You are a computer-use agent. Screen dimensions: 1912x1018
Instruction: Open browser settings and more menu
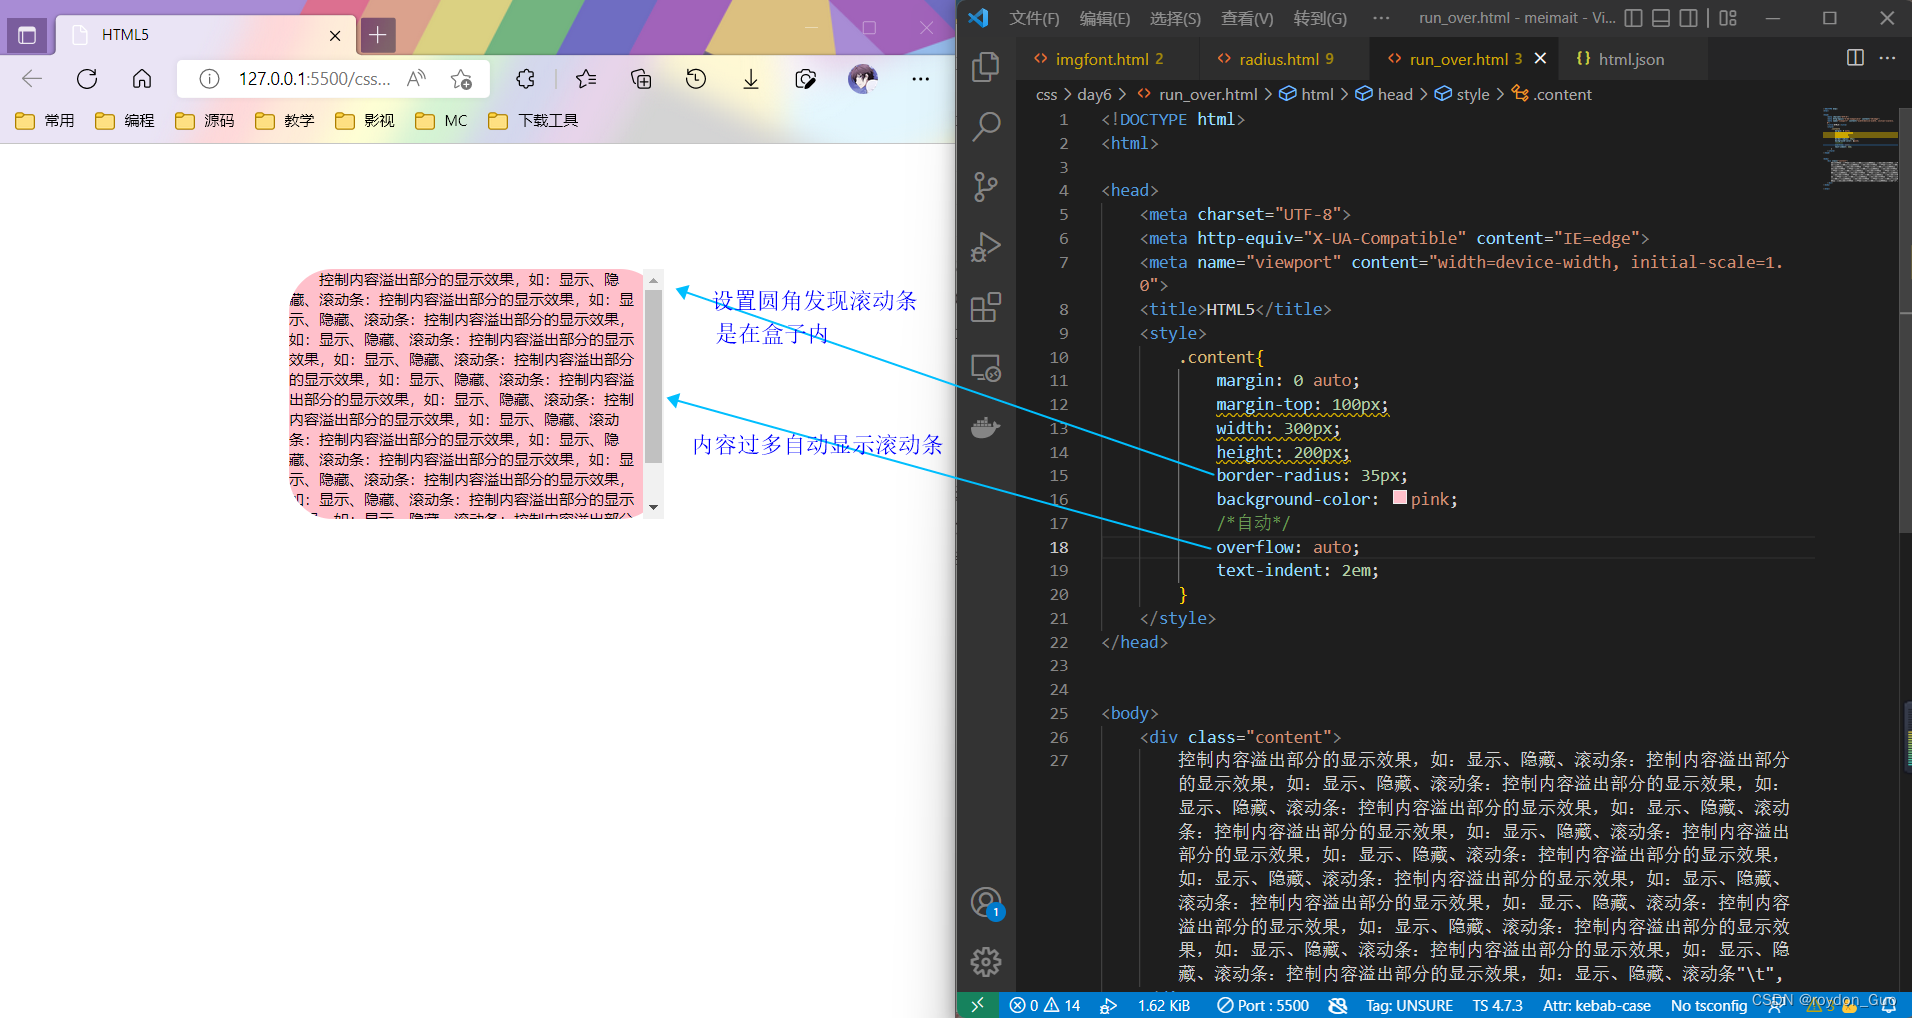pyautogui.click(x=921, y=79)
